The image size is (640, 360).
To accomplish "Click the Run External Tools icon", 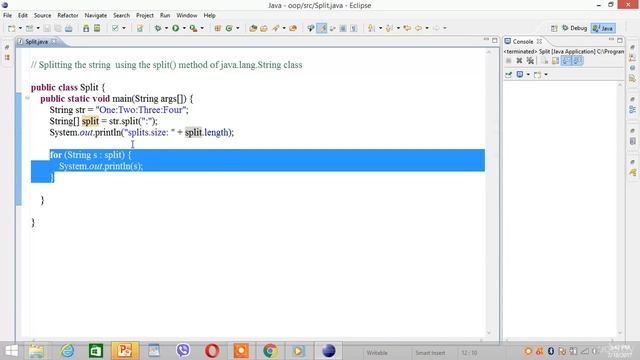I will [x=193, y=28].
